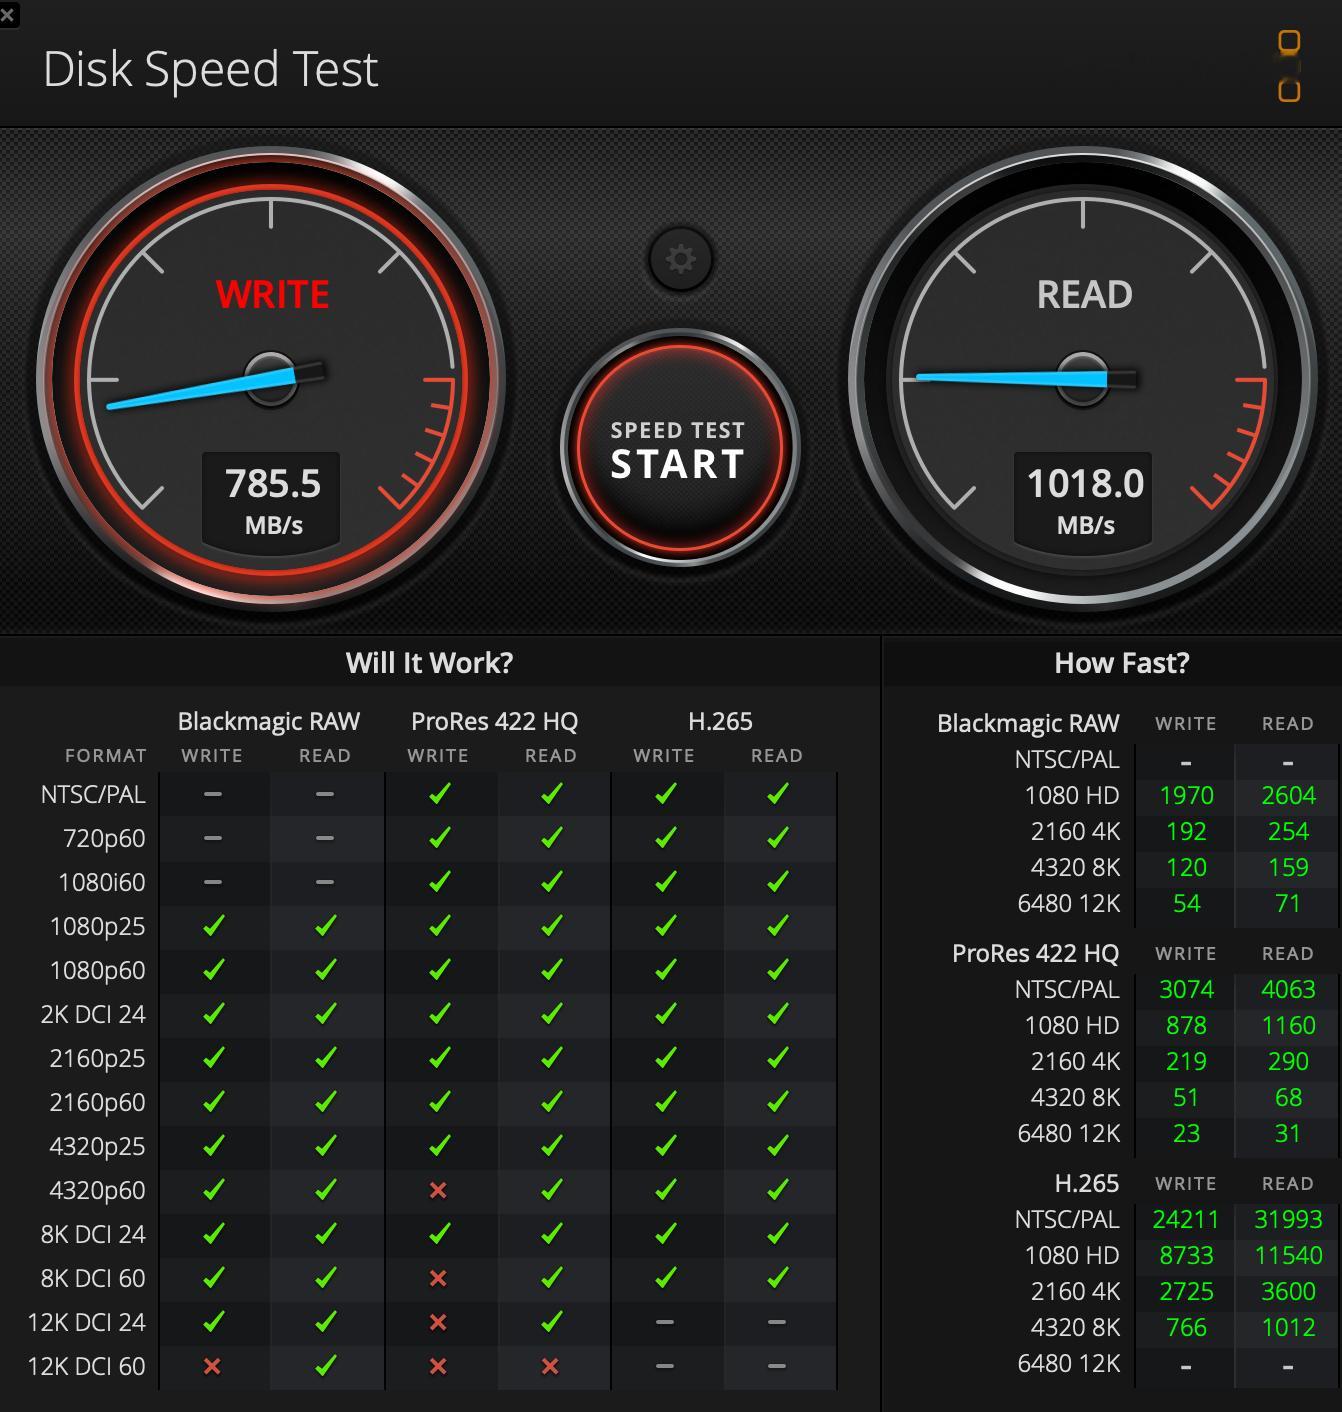1342x1412 pixels.
Task: Select the Will It Work? panel header
Action: click(x=429, y=663)
